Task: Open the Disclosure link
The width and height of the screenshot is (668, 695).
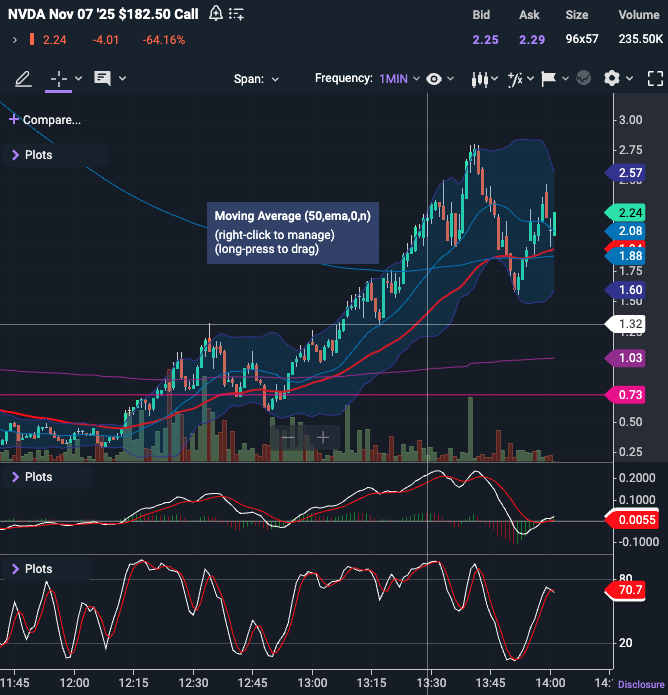Action: click(640, 685)
